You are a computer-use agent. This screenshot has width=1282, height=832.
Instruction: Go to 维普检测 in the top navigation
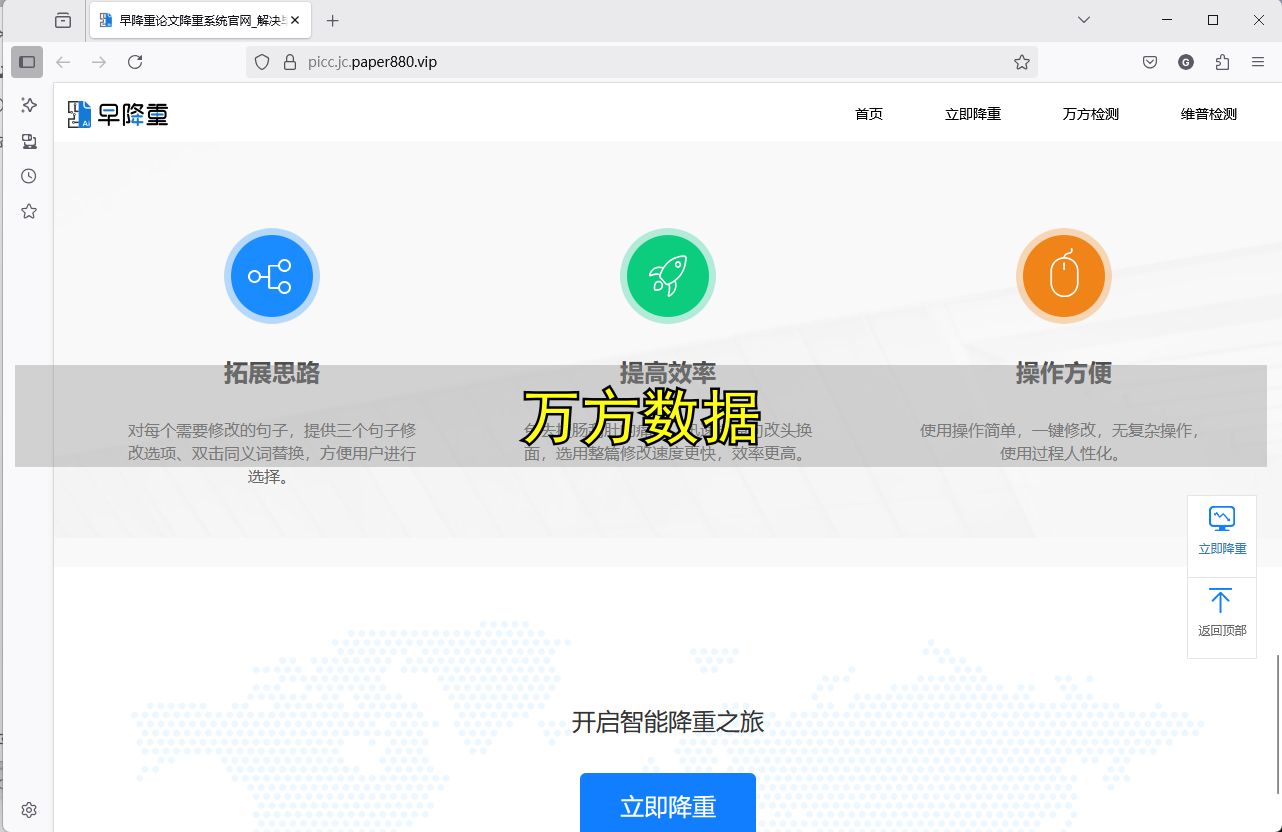1209,114
